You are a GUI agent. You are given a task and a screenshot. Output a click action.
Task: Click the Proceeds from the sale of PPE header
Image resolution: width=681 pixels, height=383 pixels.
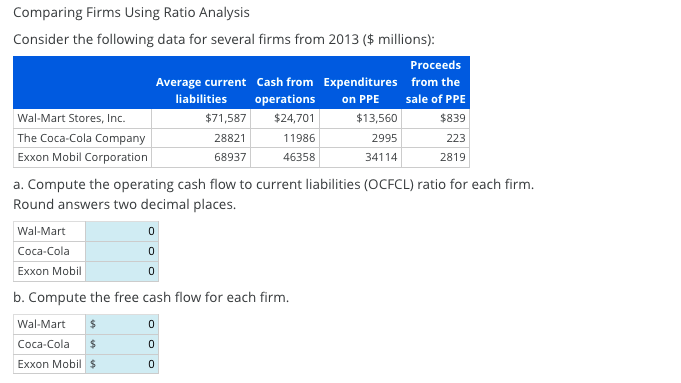pos(436,82)
